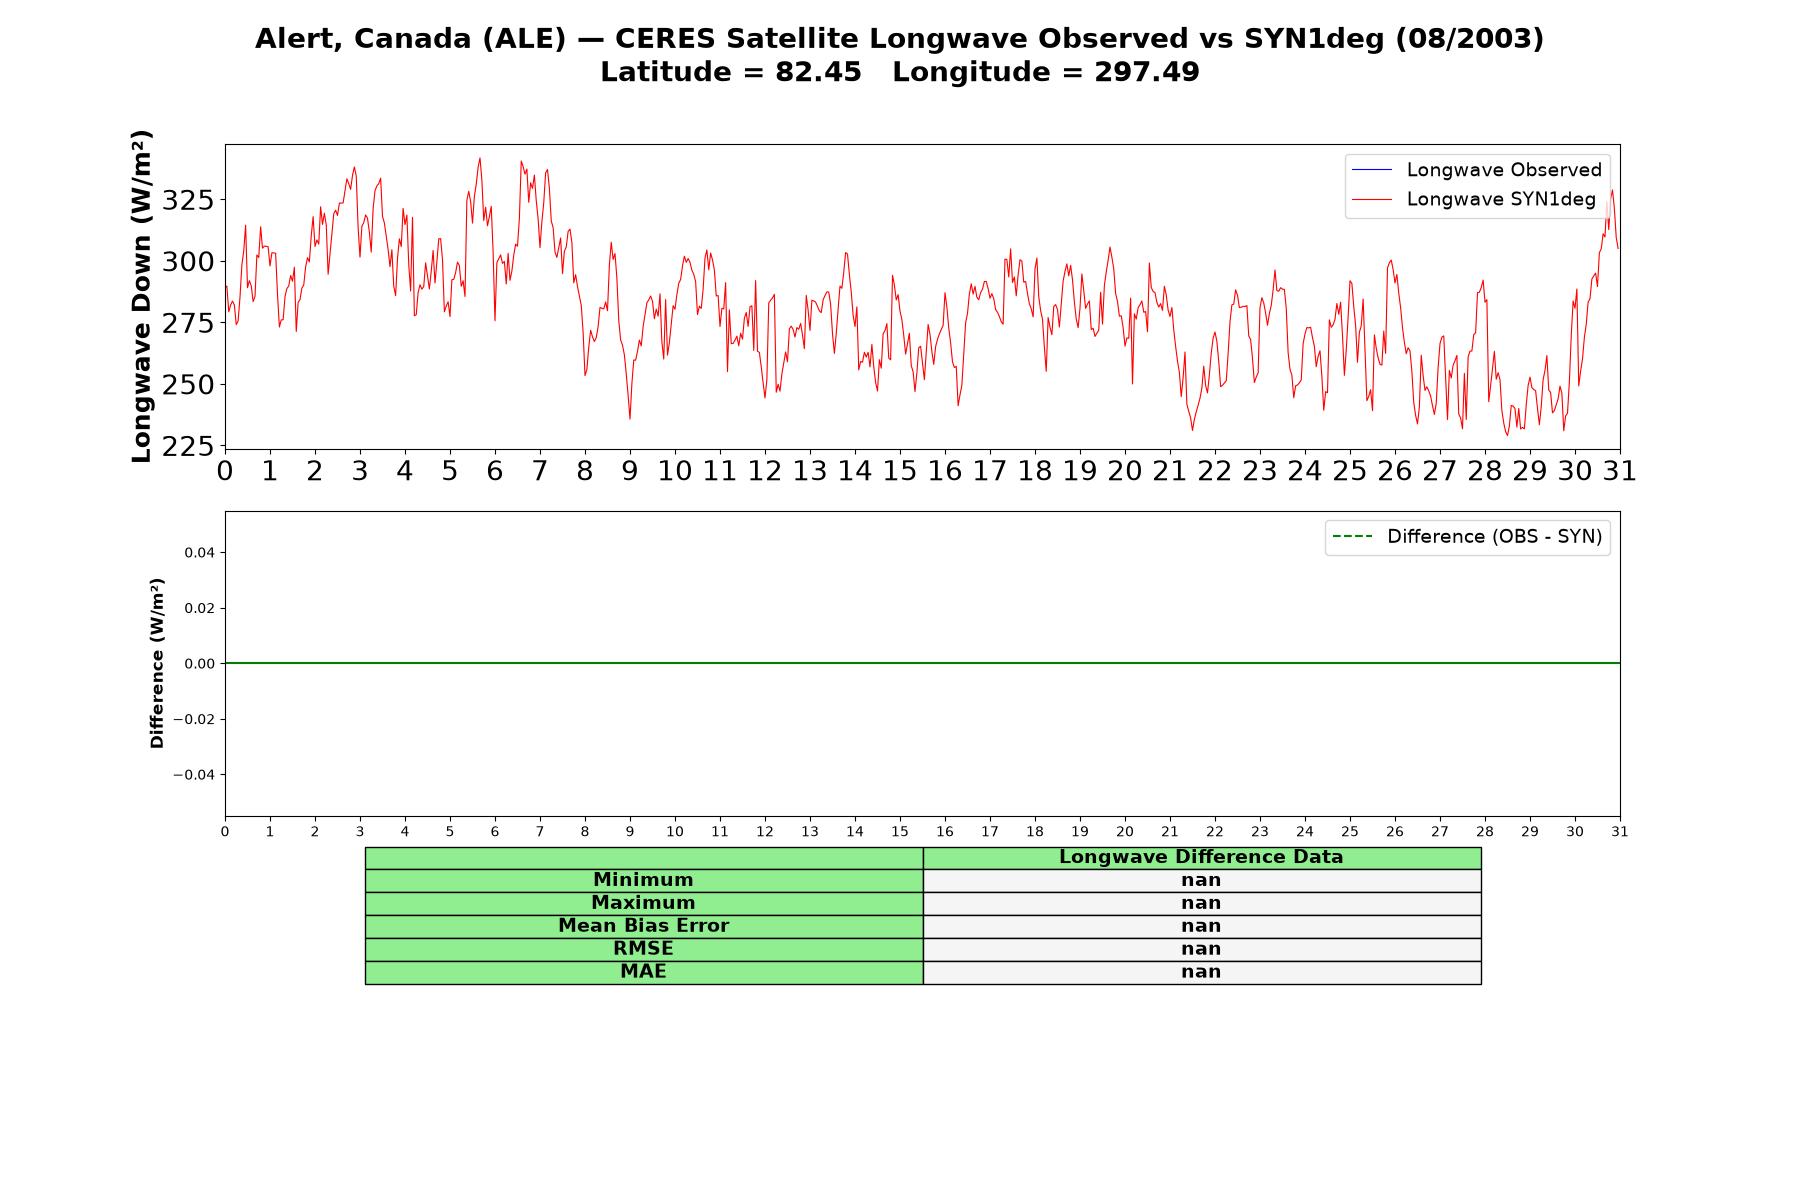
Task: Click the Longwave Observed legend entry
Action: coord(1477,170)
